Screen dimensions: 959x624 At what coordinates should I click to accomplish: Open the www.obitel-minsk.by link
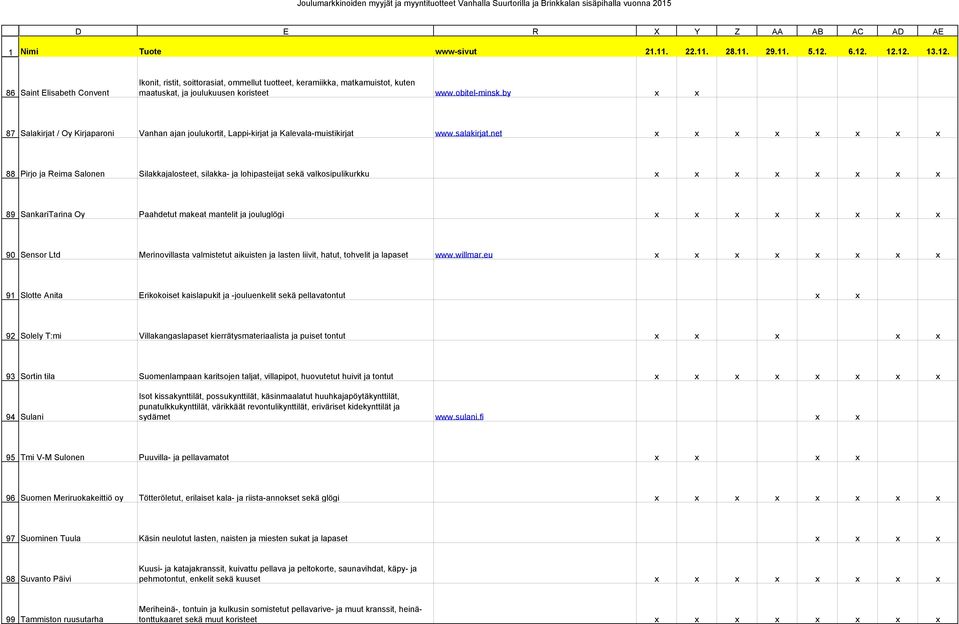473,92
